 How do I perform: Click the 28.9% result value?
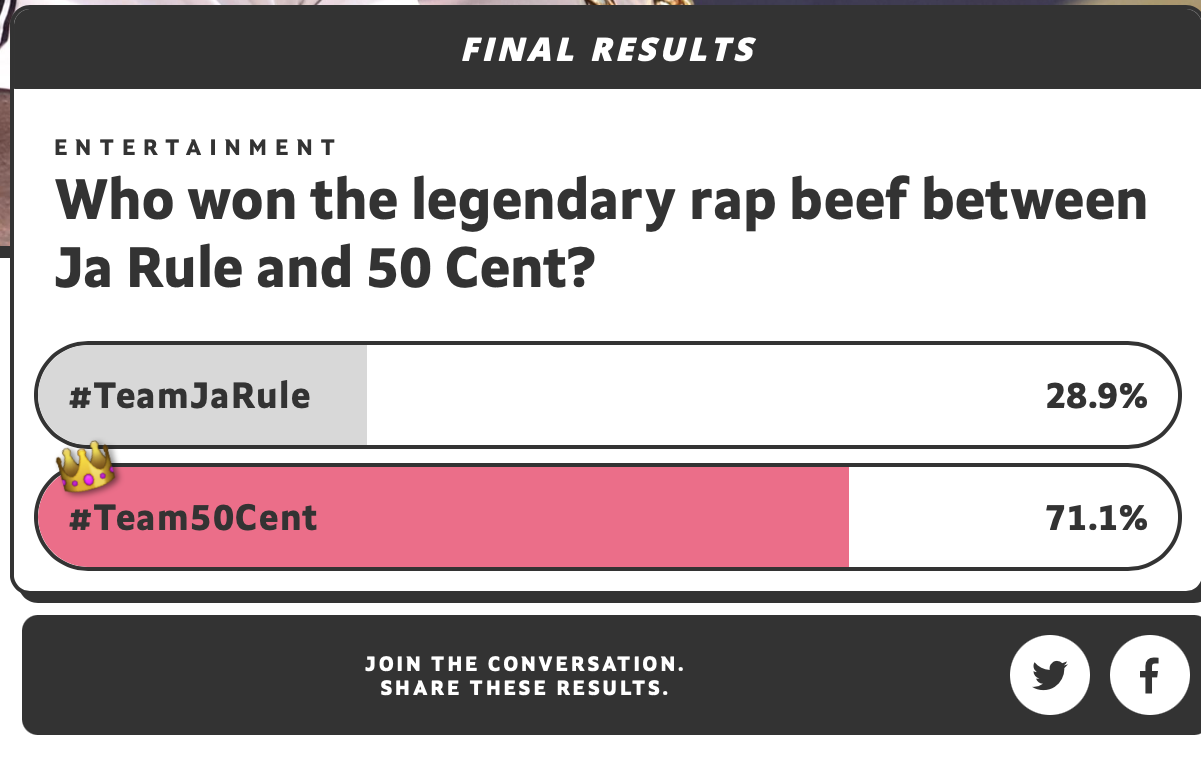[1096, 397]
